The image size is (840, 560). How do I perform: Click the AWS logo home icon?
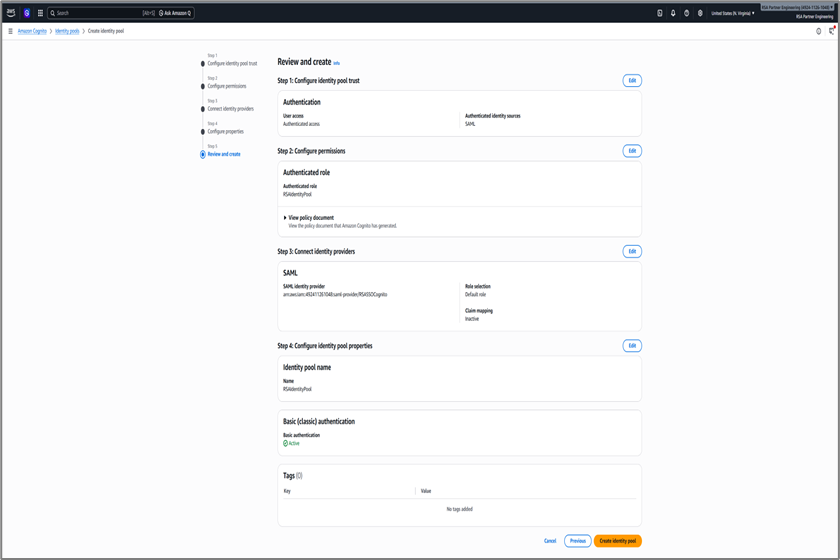pos(11,13)
